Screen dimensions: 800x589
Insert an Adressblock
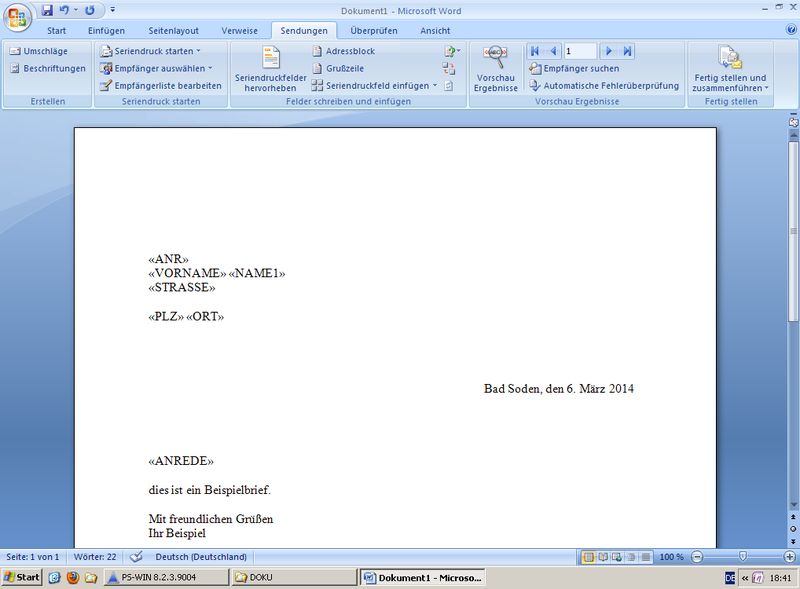point(343,51)
